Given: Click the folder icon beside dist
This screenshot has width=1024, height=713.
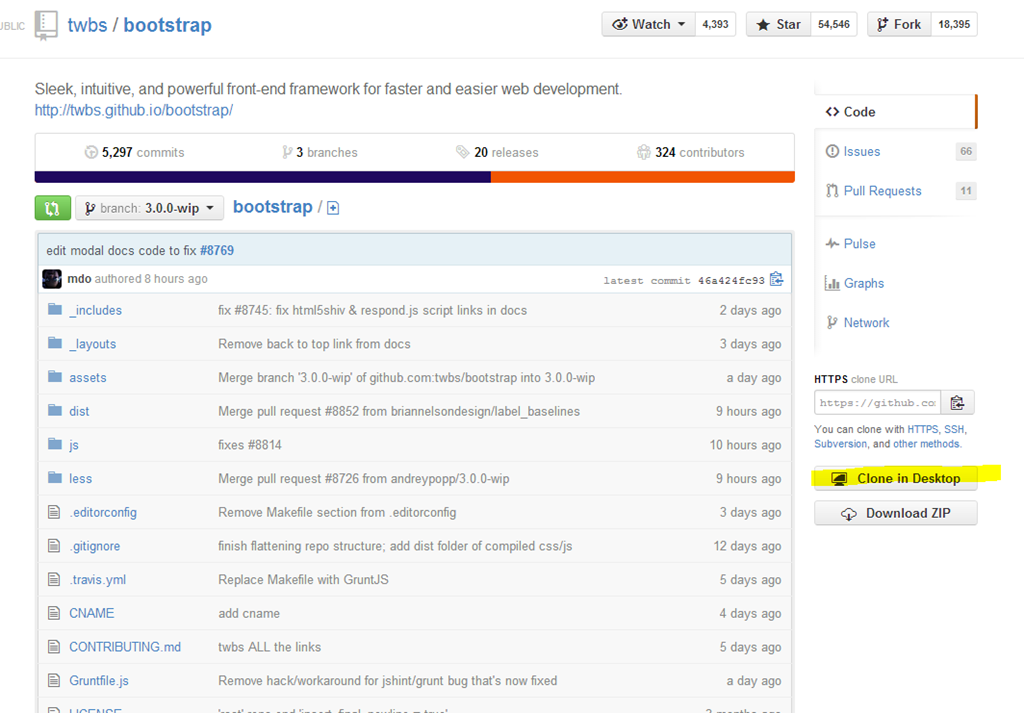Looking at the screenshot, I should [55, 410].
